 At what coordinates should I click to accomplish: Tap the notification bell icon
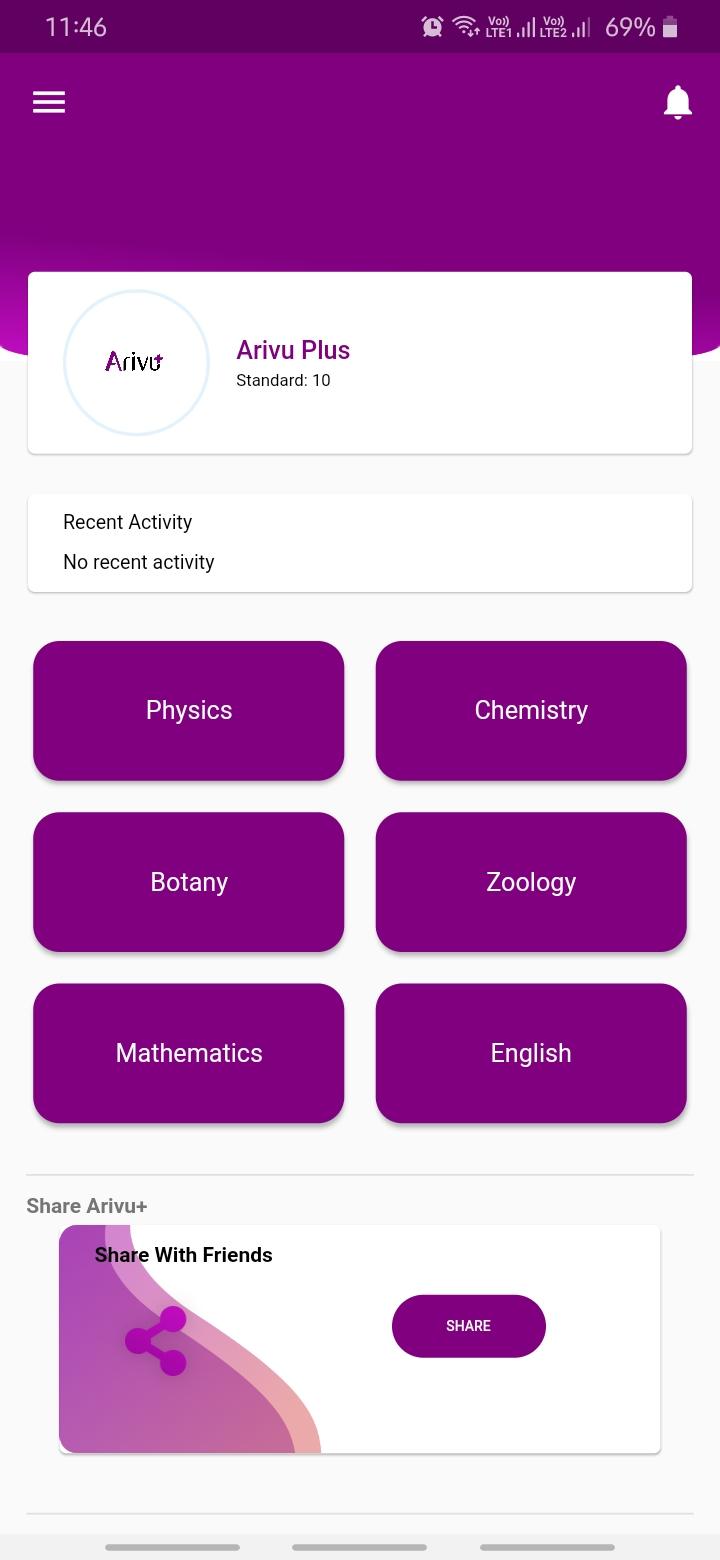point(678,102)
